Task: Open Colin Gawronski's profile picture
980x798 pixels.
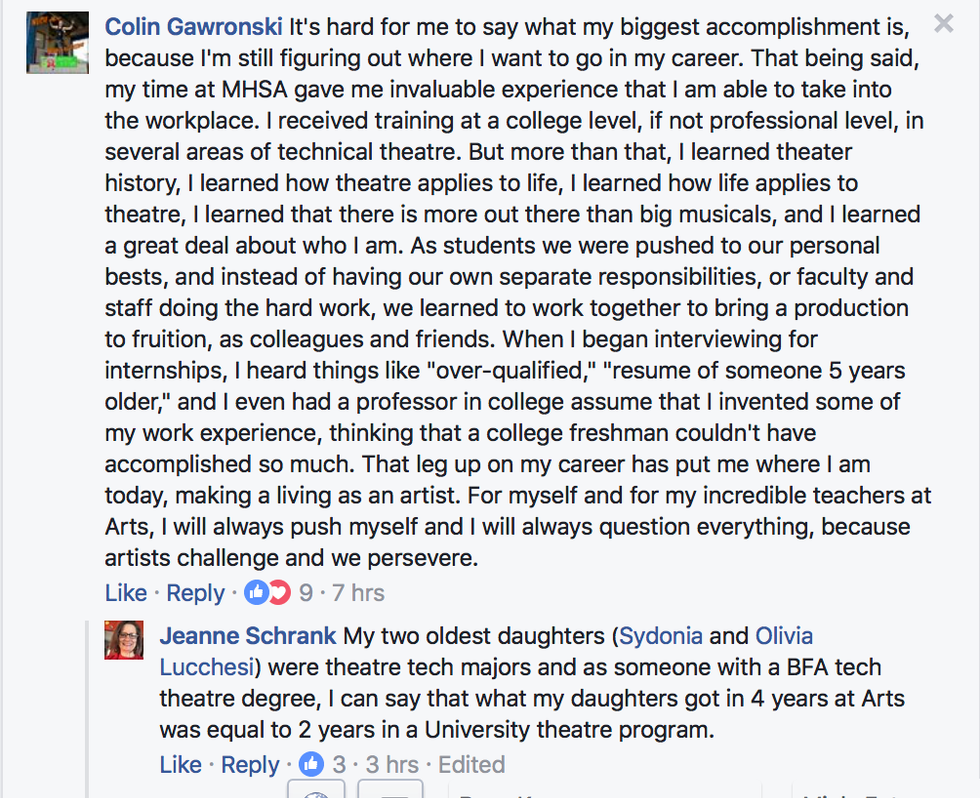Action: point(50,43)
